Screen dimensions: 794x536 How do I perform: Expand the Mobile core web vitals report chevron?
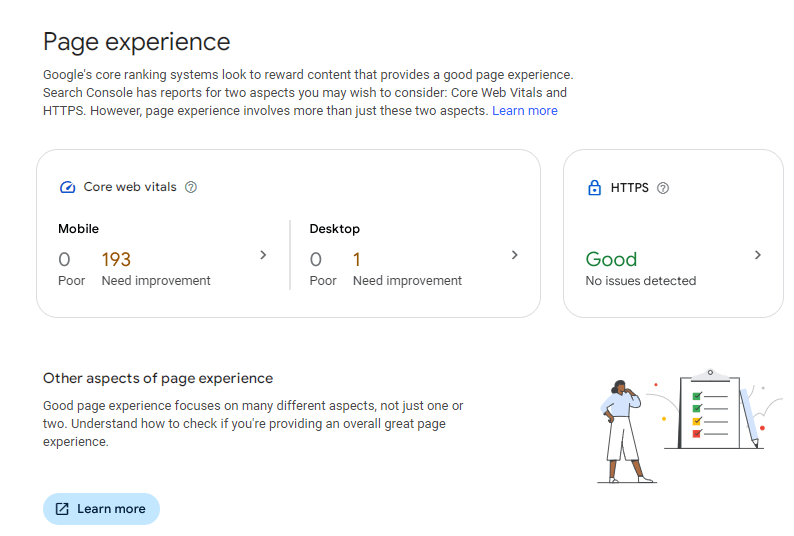pyautogui.click(x=263, y=255)
